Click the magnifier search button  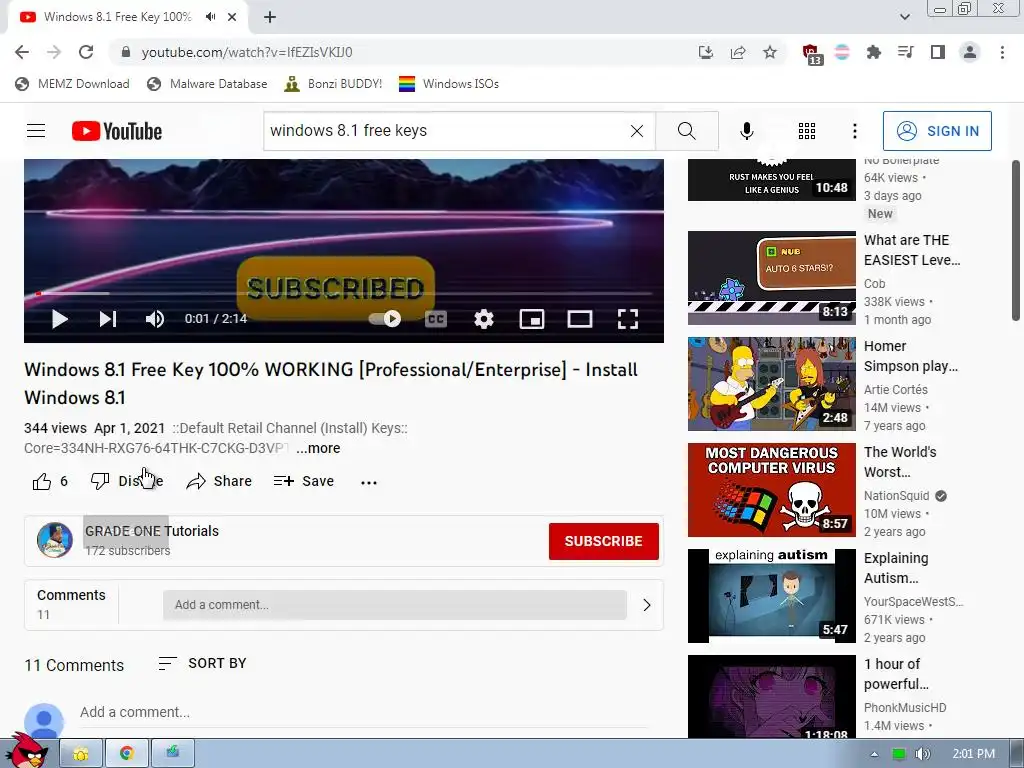687,131
